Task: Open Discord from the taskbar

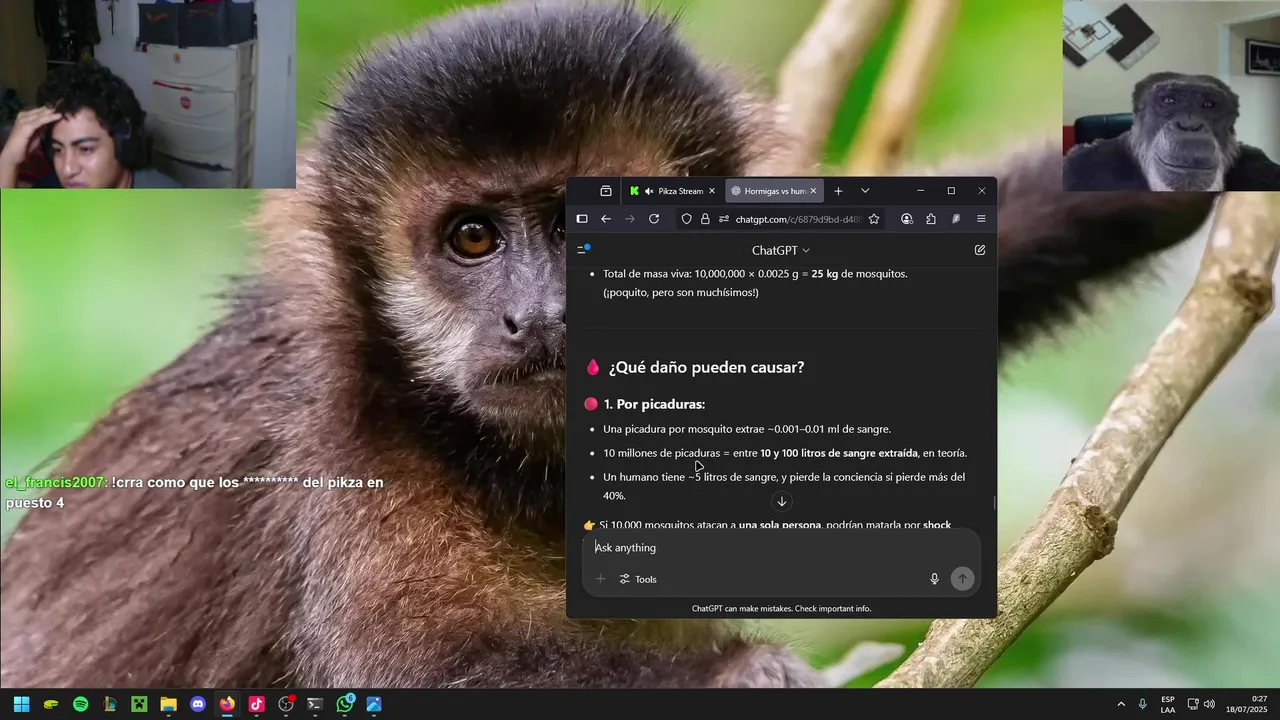Action: click(x=198, y=704)
